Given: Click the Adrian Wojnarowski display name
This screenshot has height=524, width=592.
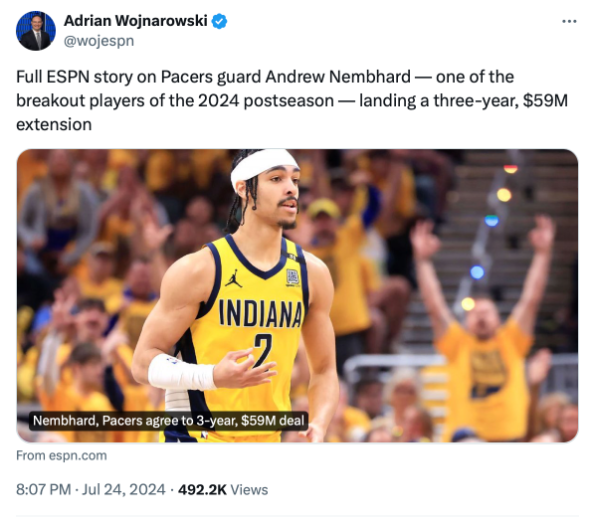Looking at the screenshot, I should [x=136, y=21].
